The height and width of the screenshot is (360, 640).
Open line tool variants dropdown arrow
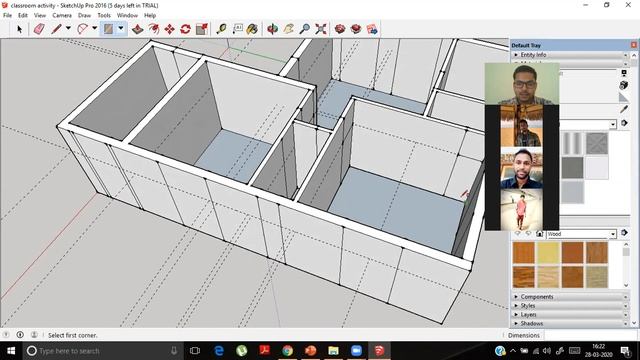coord(68,29)
